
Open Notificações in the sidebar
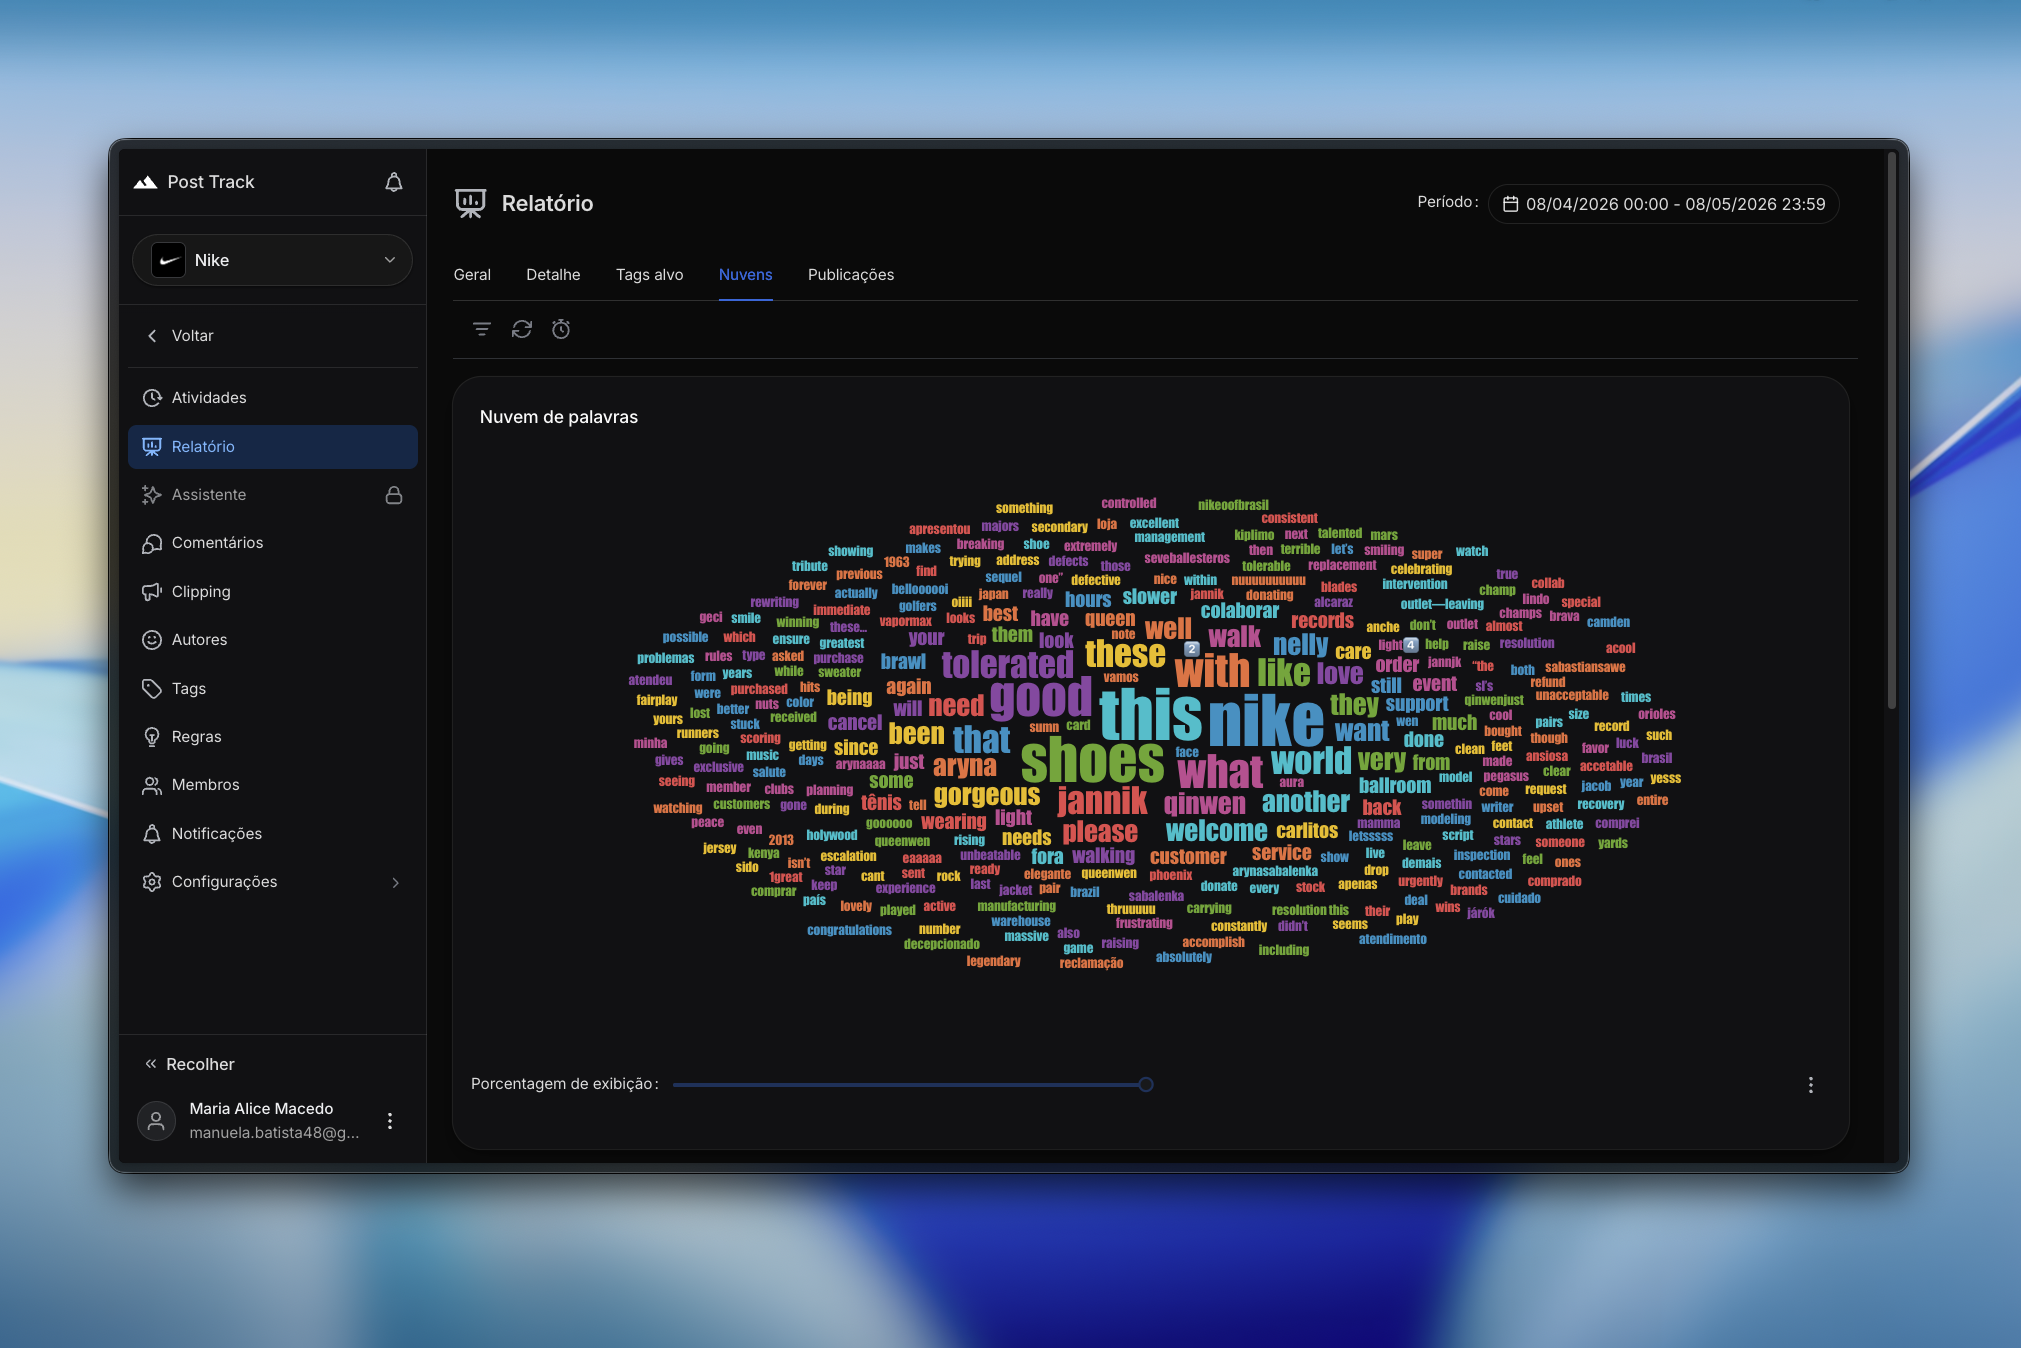point(272,834)
